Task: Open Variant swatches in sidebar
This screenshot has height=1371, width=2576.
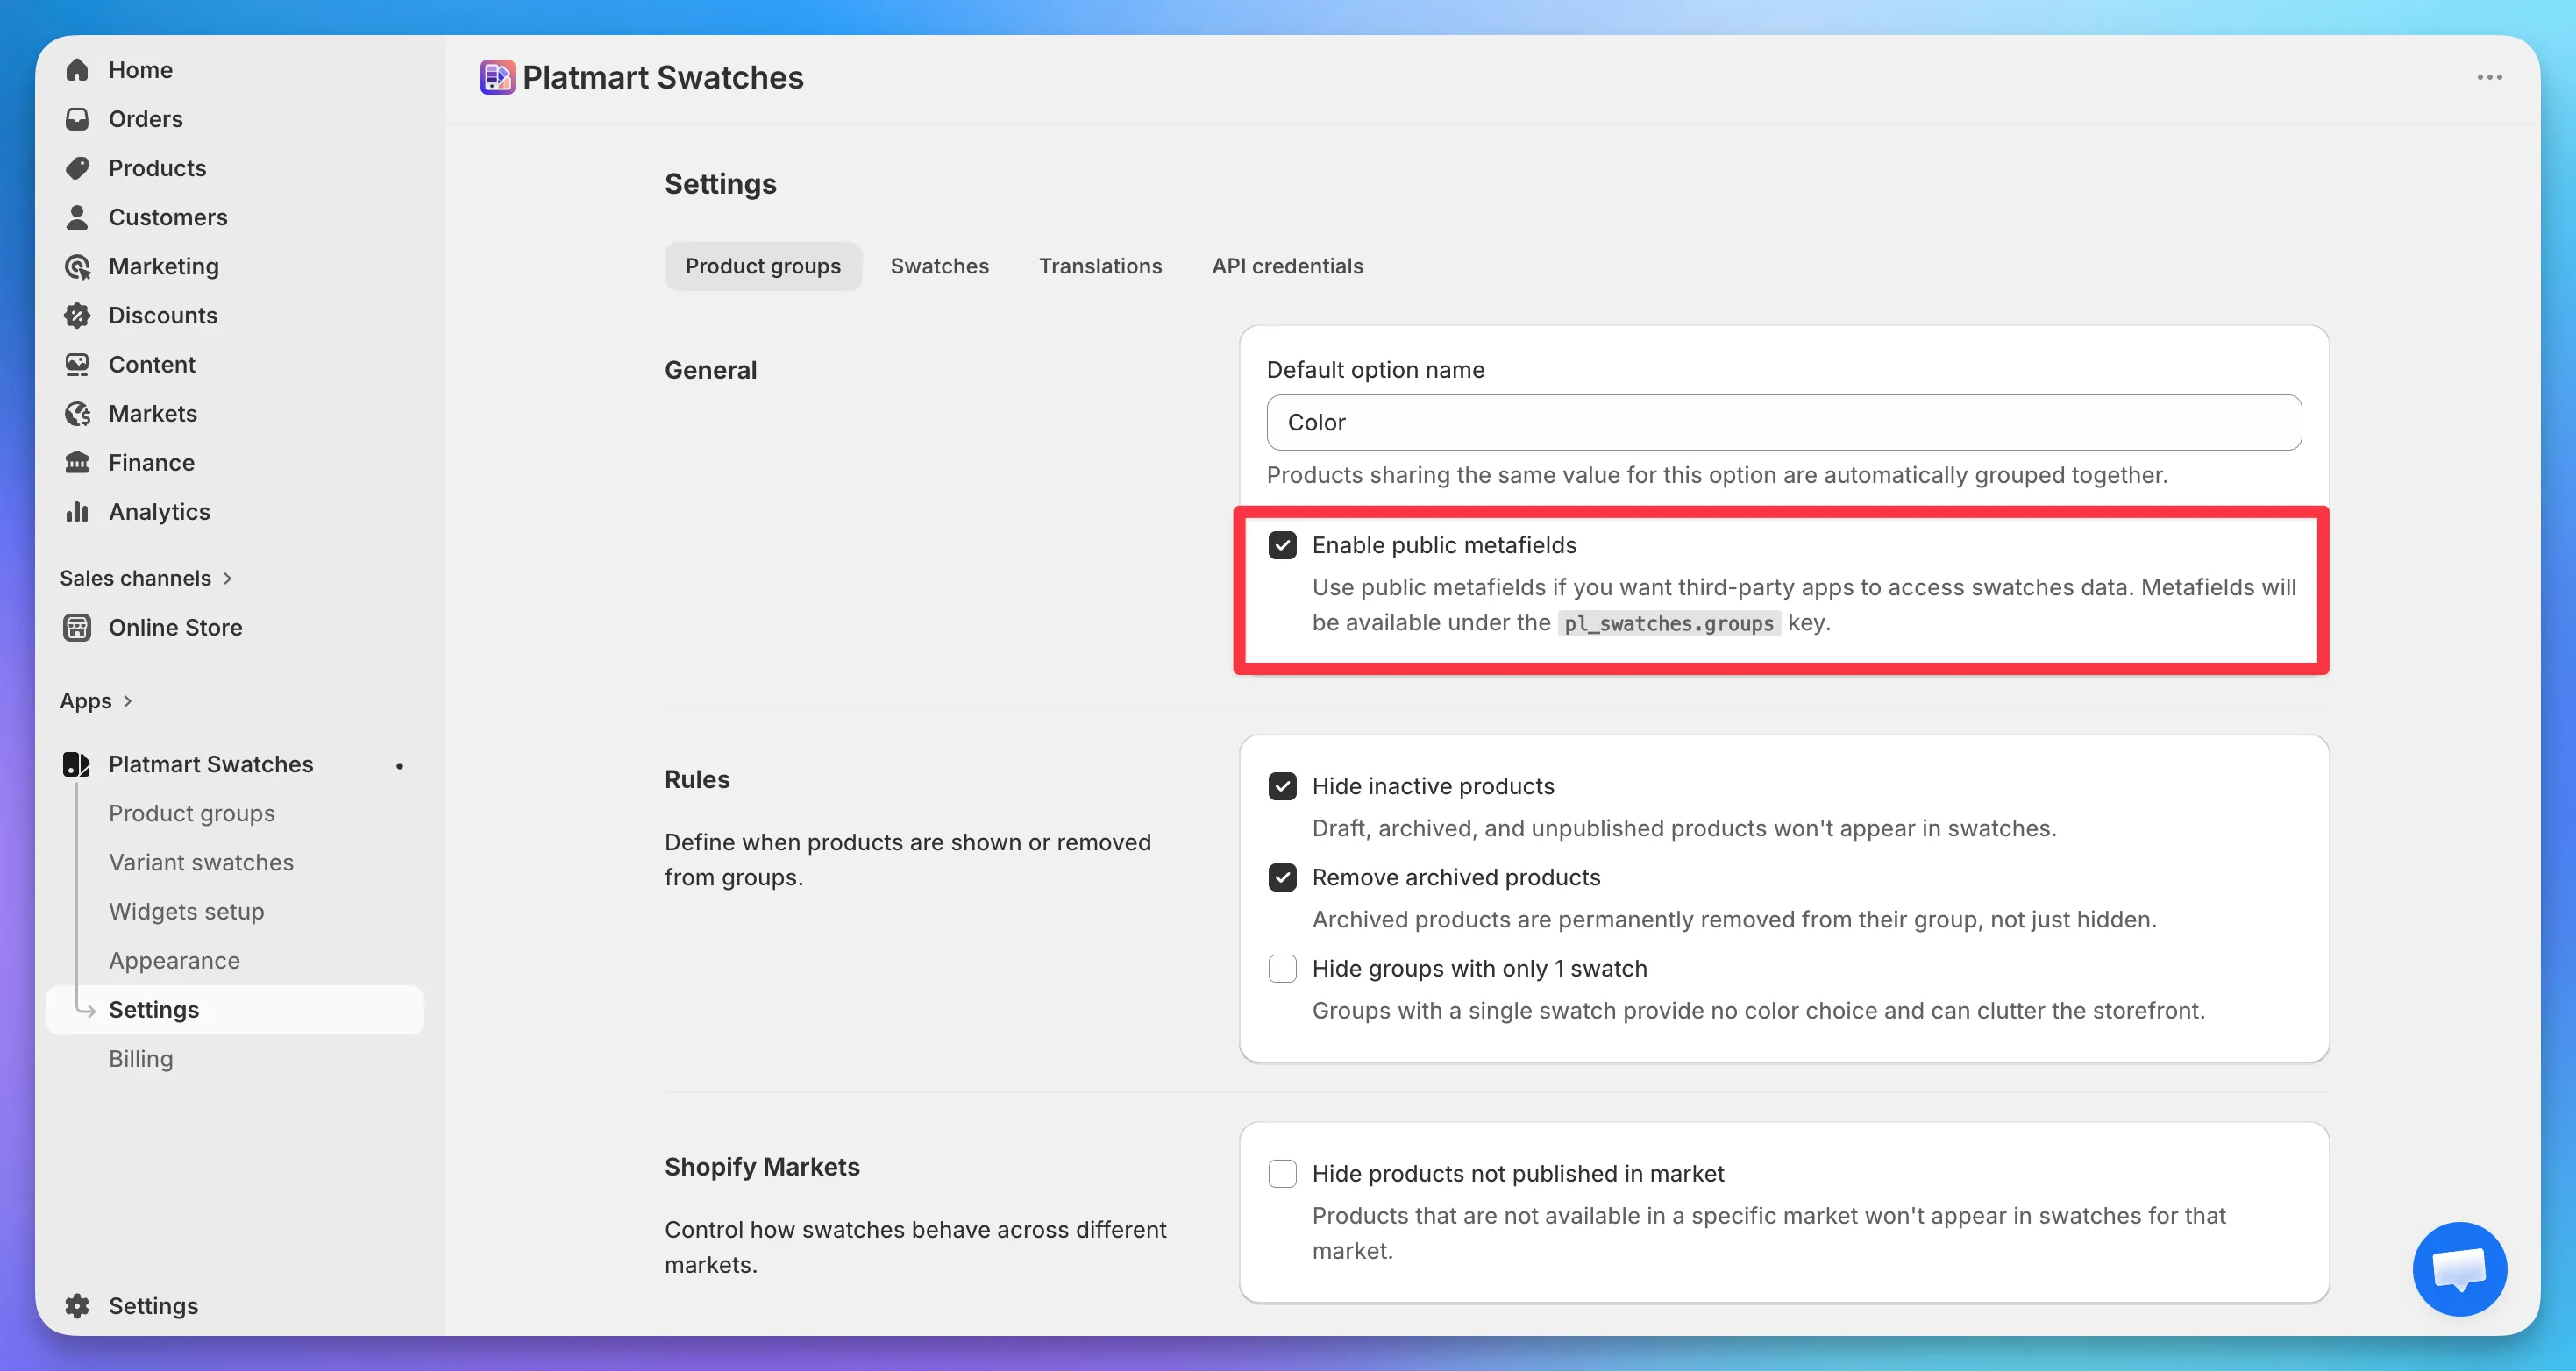Action: 201,862
